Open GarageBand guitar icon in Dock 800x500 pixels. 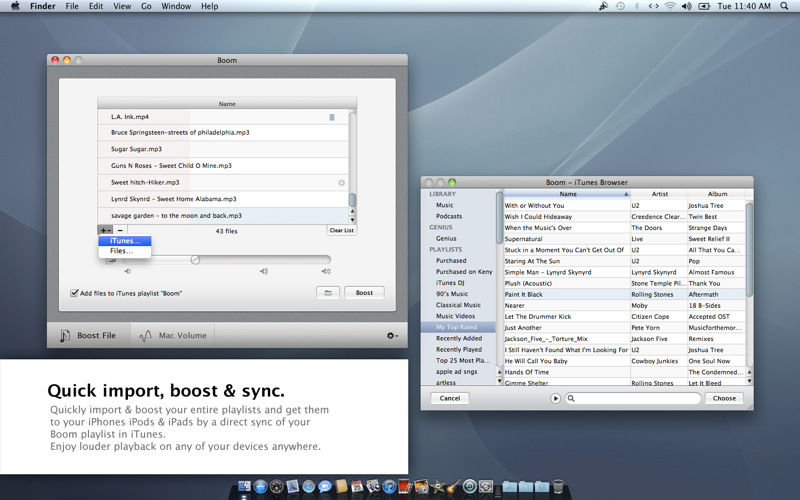point(453,486)
